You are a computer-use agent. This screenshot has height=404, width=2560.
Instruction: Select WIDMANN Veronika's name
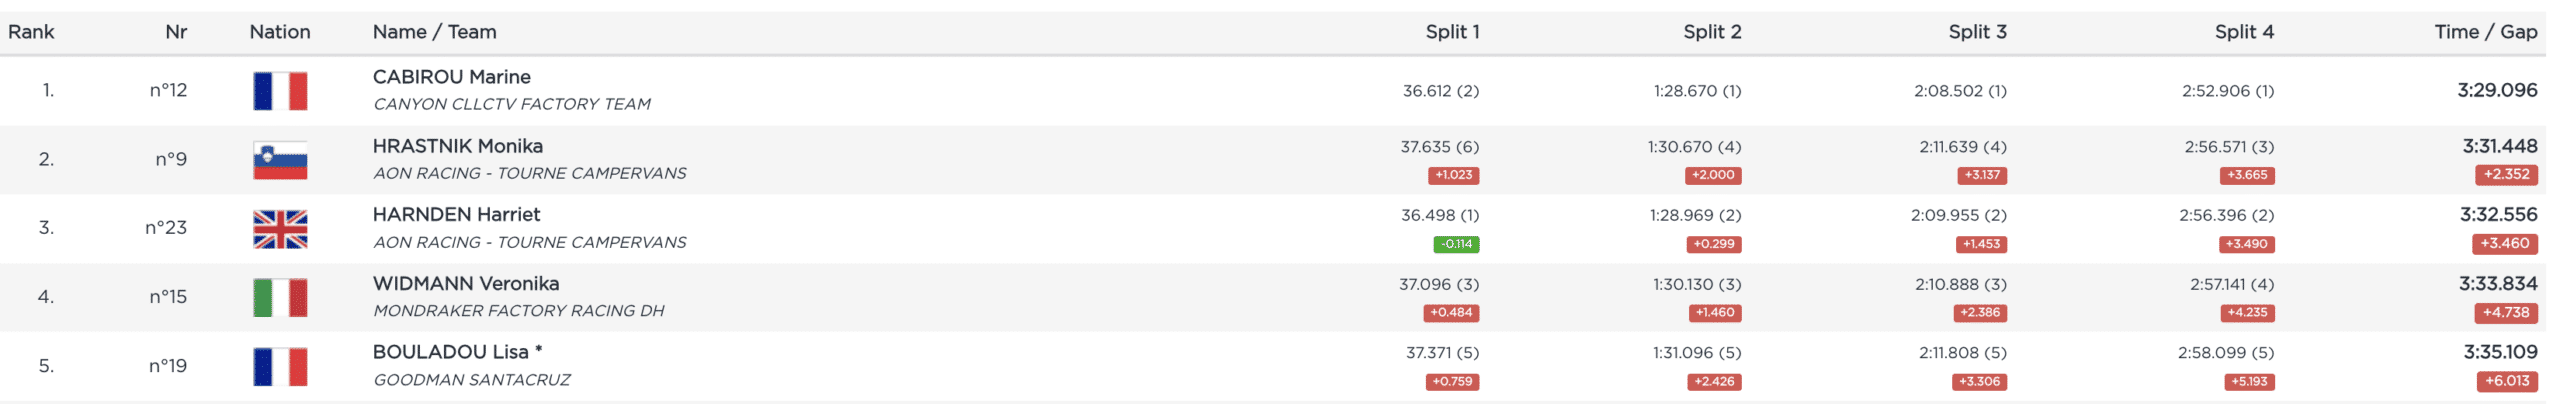coord(466,284)
